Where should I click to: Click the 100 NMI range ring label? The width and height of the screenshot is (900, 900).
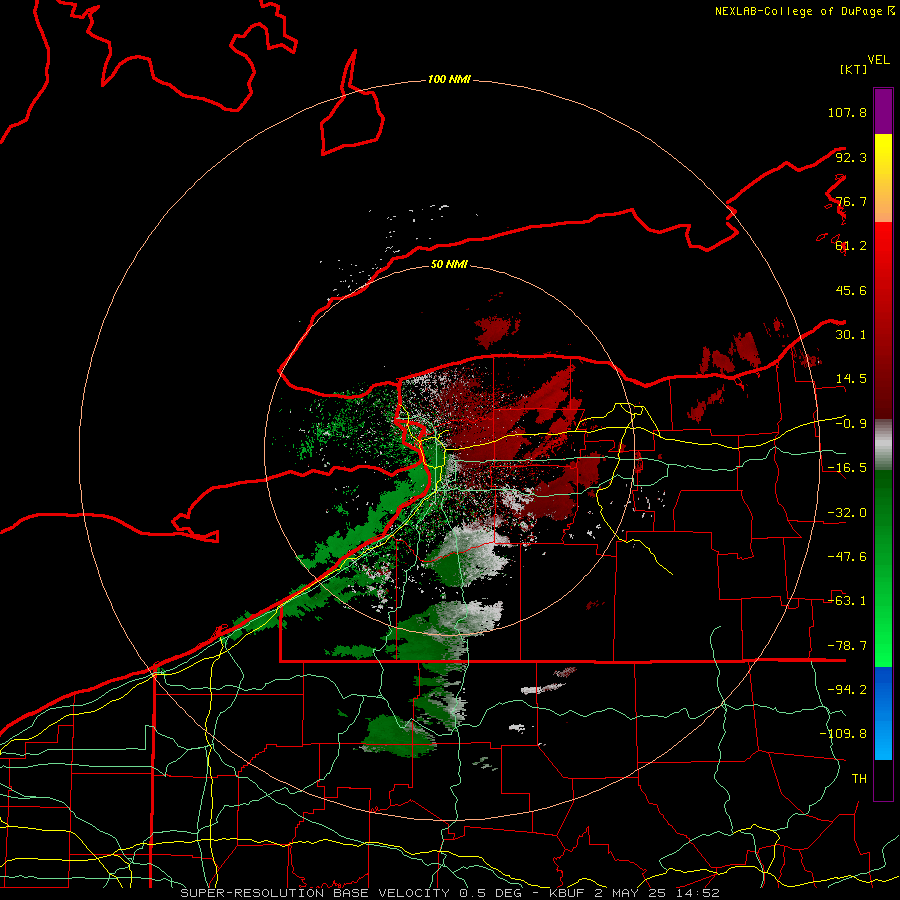pyautogui.click(x=449, y=79)
